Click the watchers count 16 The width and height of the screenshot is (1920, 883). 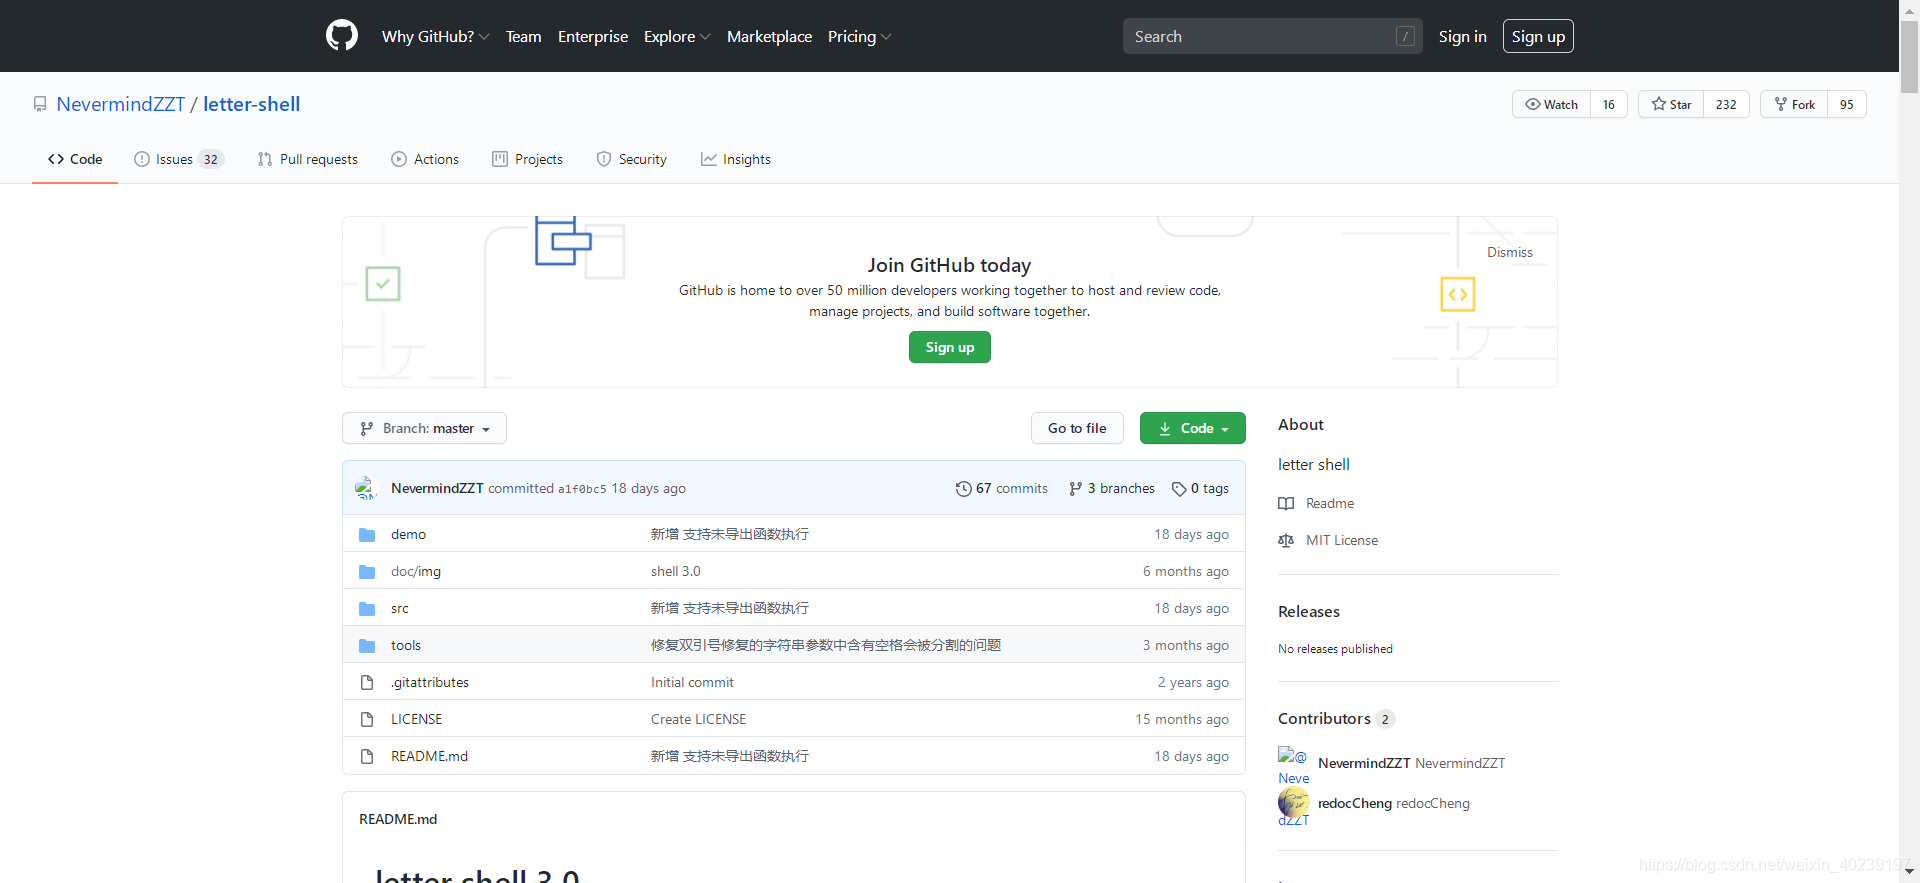point(1609,104)
